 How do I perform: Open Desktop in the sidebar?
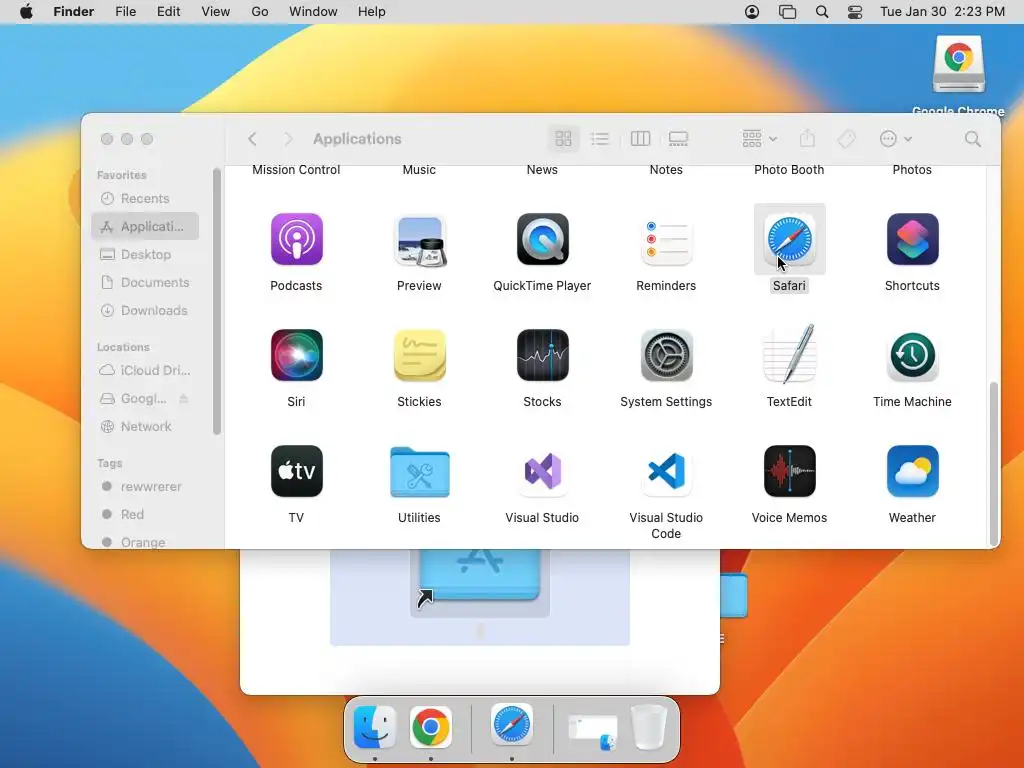click(145, 255)
